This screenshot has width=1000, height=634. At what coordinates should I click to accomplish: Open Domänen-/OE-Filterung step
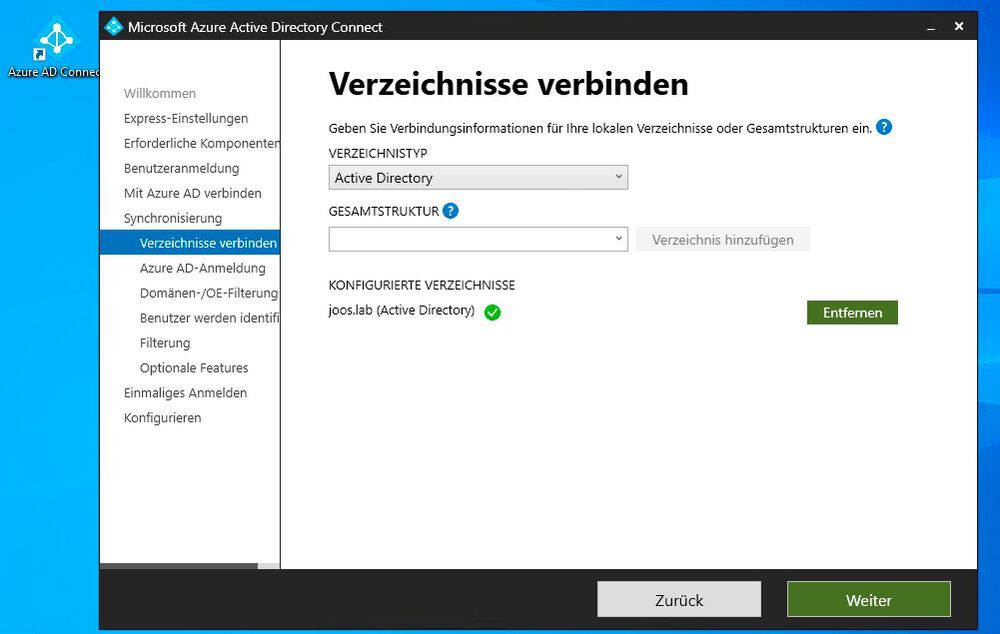(x=209, y=293)
